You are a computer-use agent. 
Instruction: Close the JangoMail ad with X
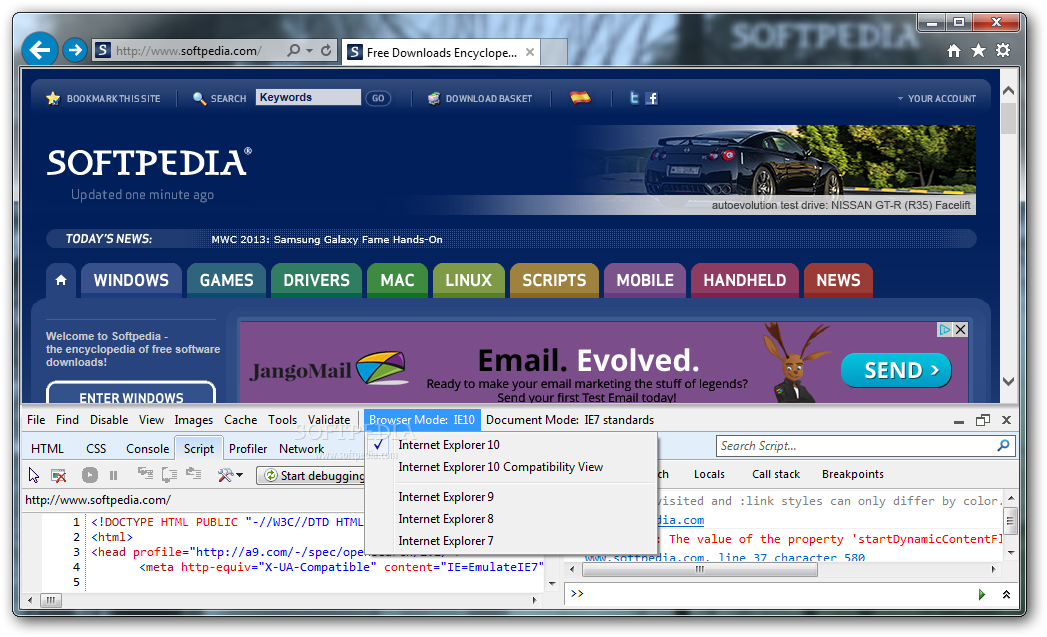(x=960, y=329)
